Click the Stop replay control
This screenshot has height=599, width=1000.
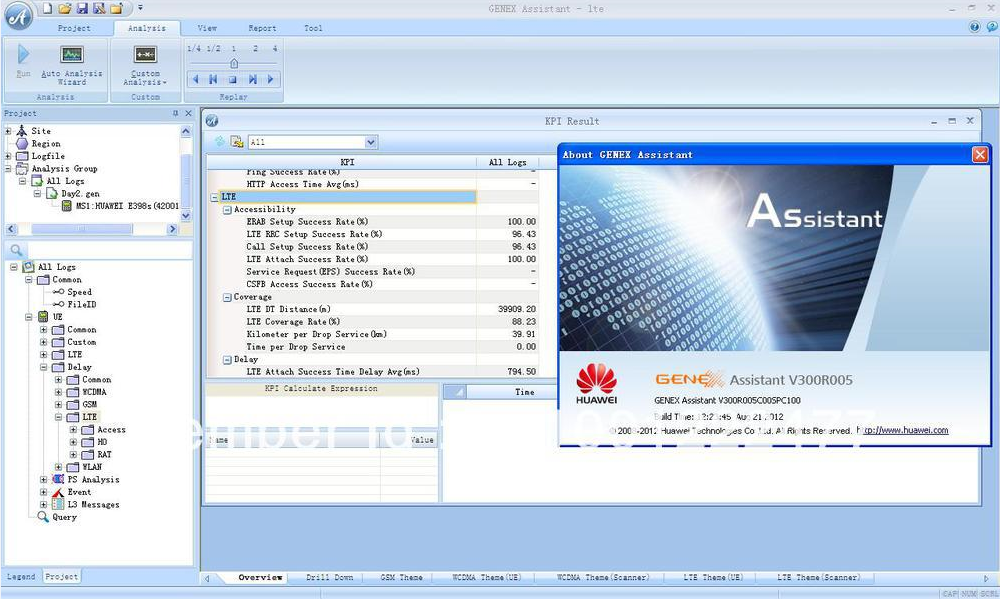click(232, 80)
